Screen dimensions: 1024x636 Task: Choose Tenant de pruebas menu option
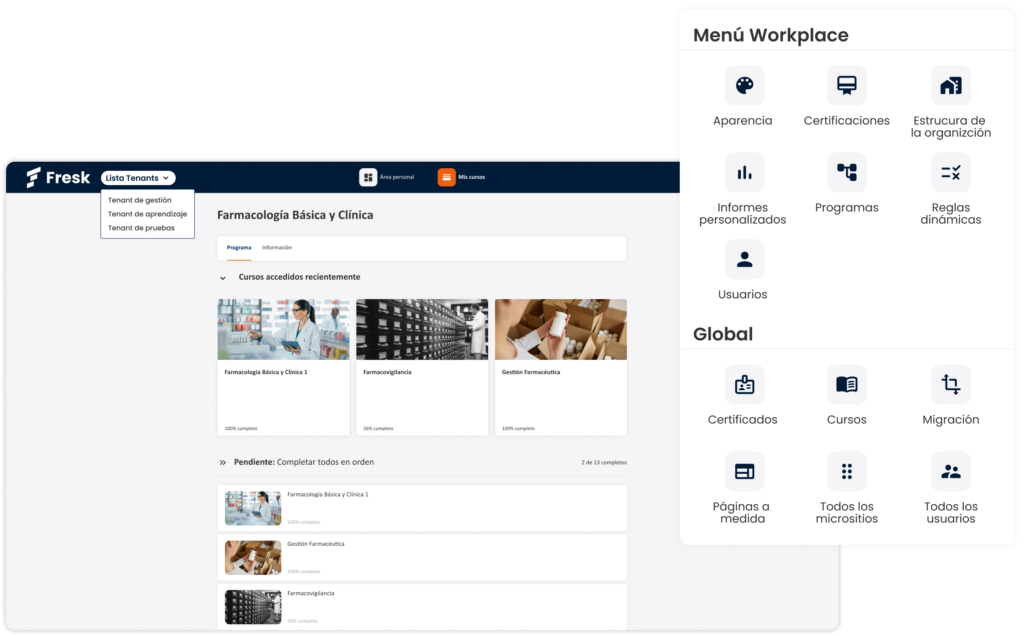(x=141, y=228)
